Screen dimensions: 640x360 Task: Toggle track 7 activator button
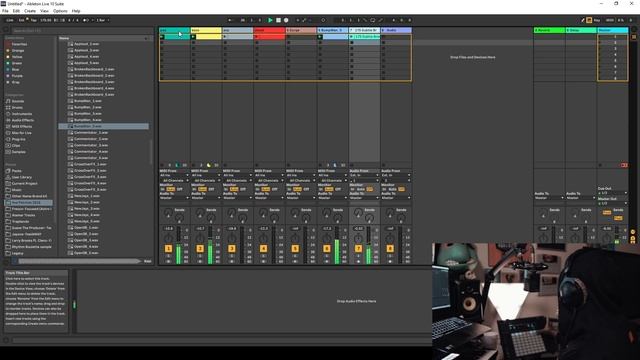[x=358, y=249]
